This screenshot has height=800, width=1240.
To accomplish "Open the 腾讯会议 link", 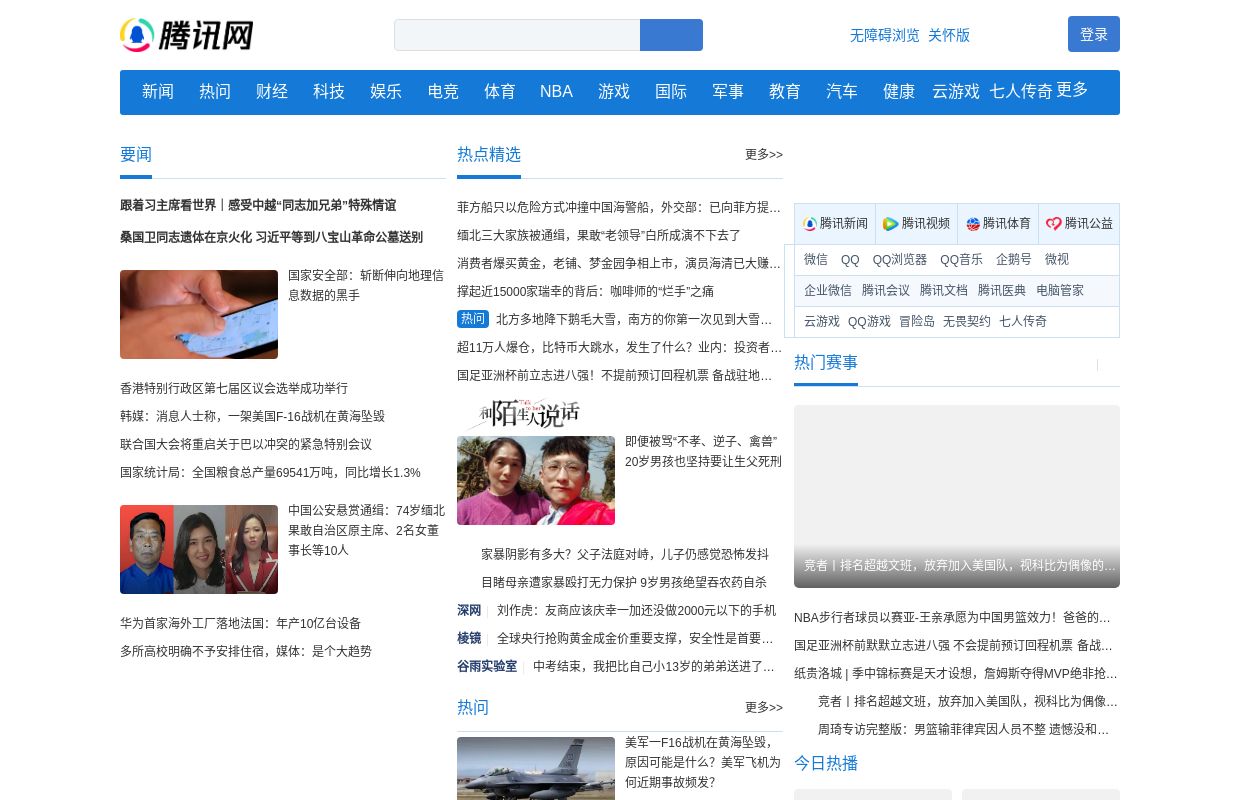I will coord(886,290).
